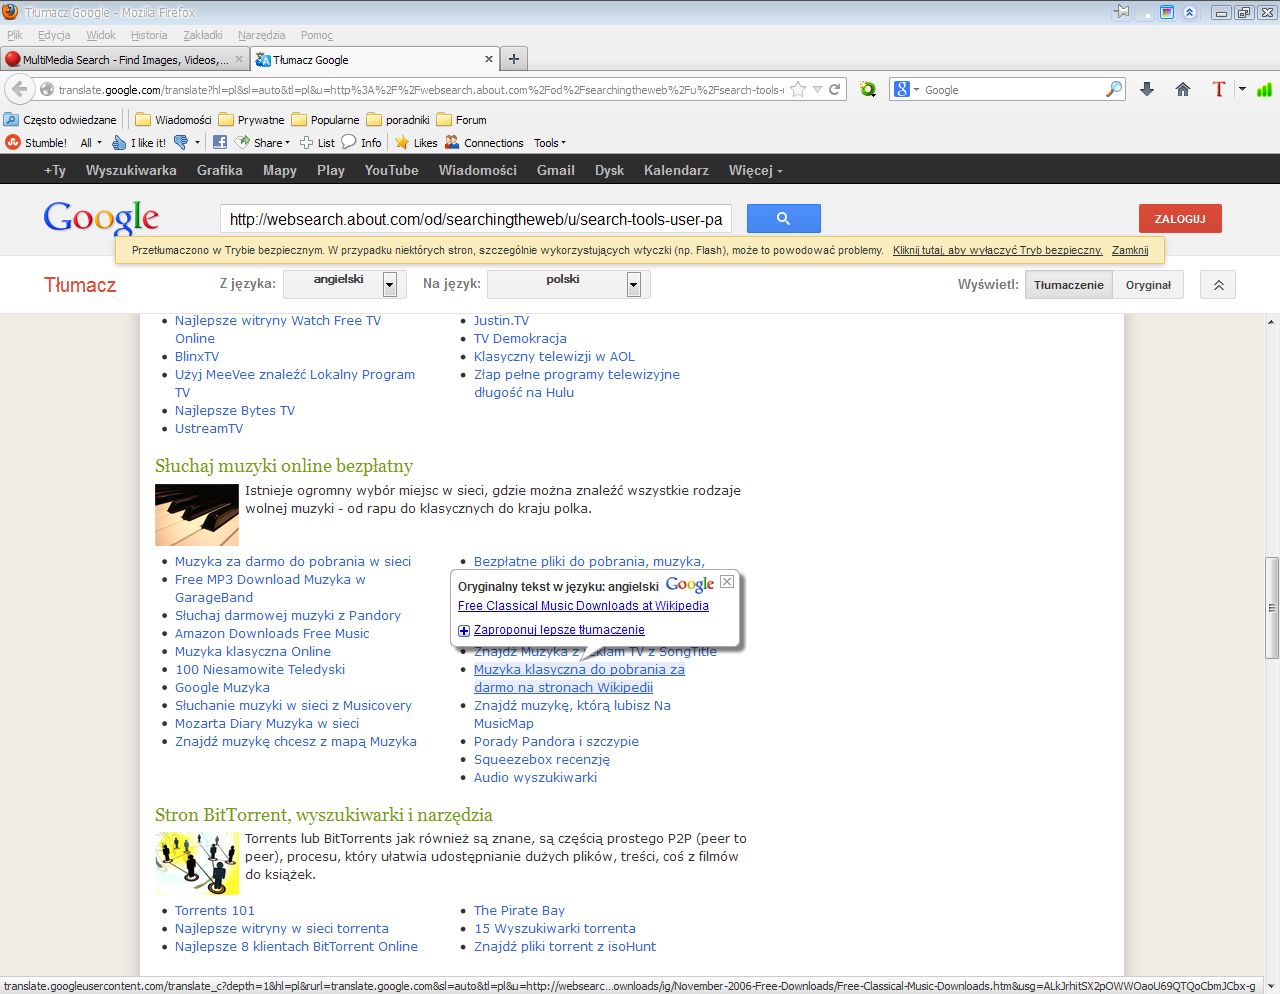This screenshot has height=994, width=1280.
Task: Click the Info speech bubble icon
Action: click(349, 142)
